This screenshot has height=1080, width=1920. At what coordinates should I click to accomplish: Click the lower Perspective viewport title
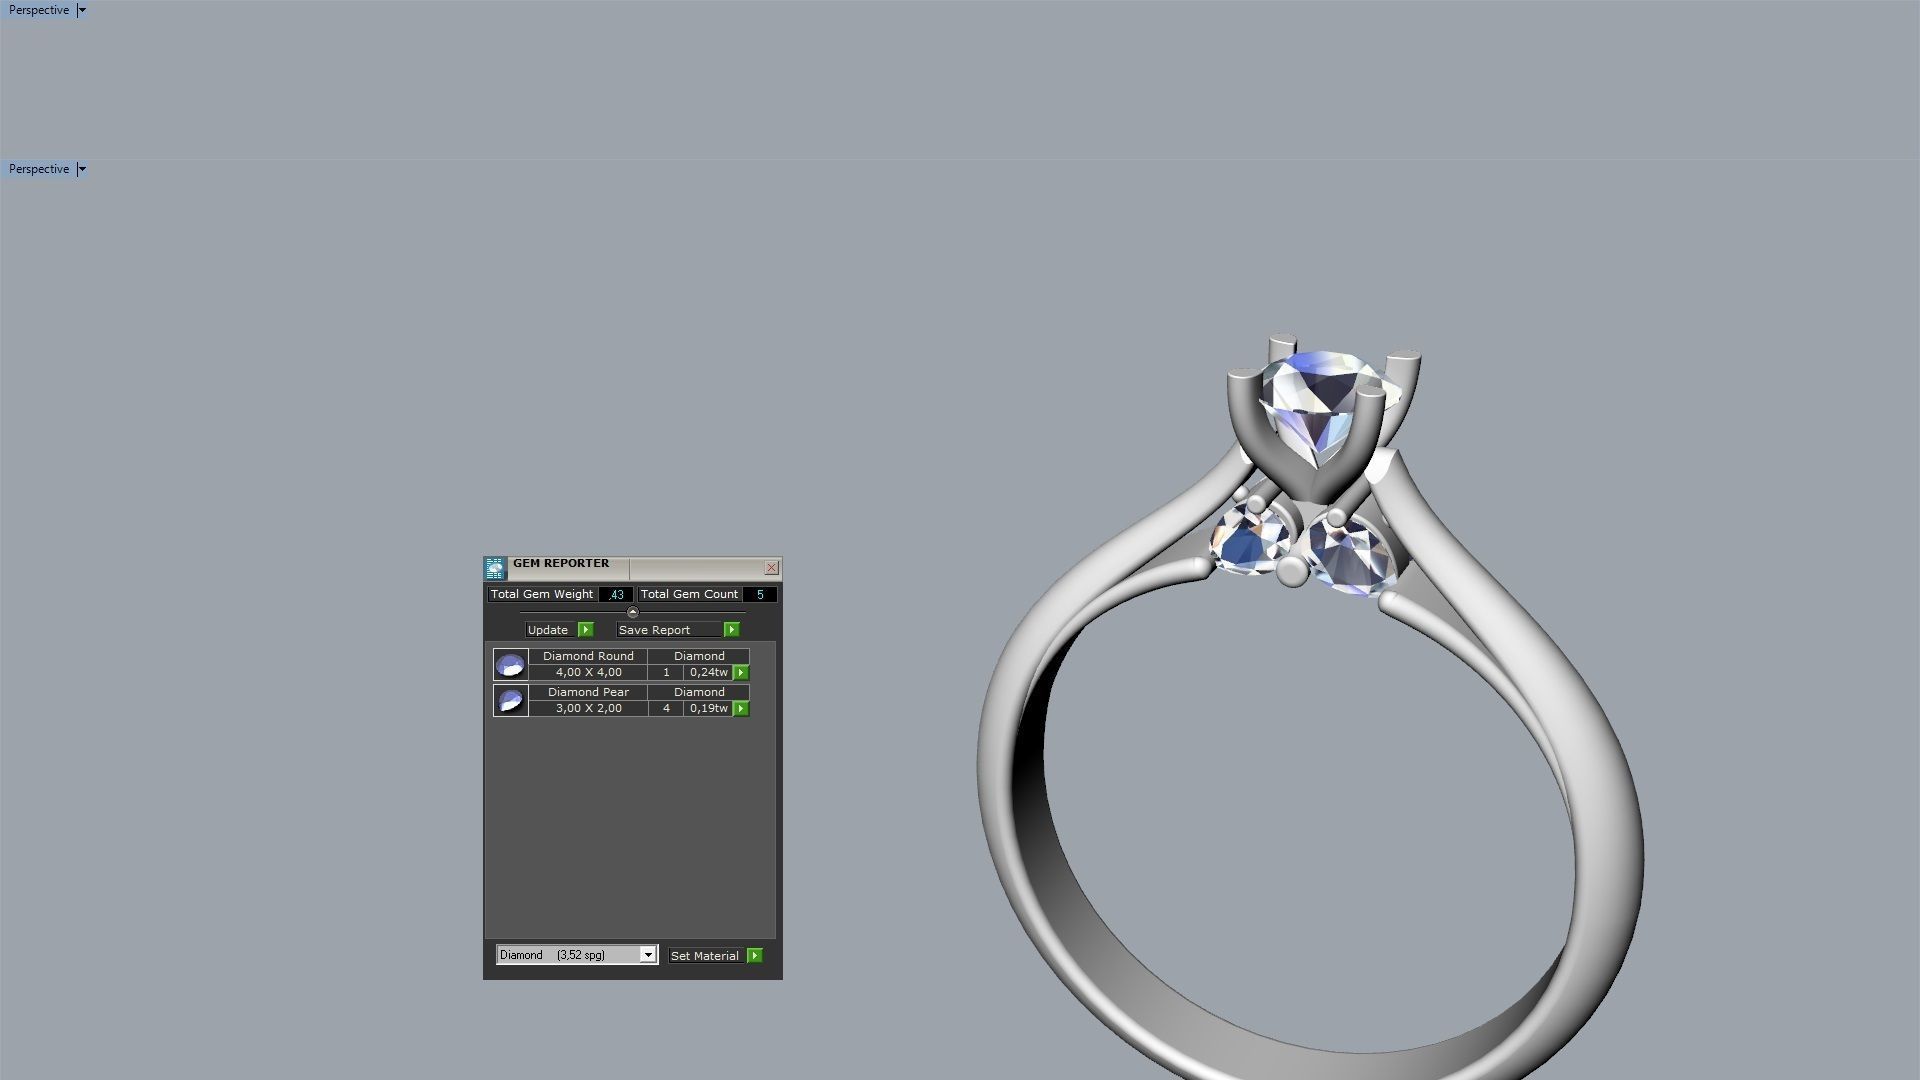(x=39, y=169)
